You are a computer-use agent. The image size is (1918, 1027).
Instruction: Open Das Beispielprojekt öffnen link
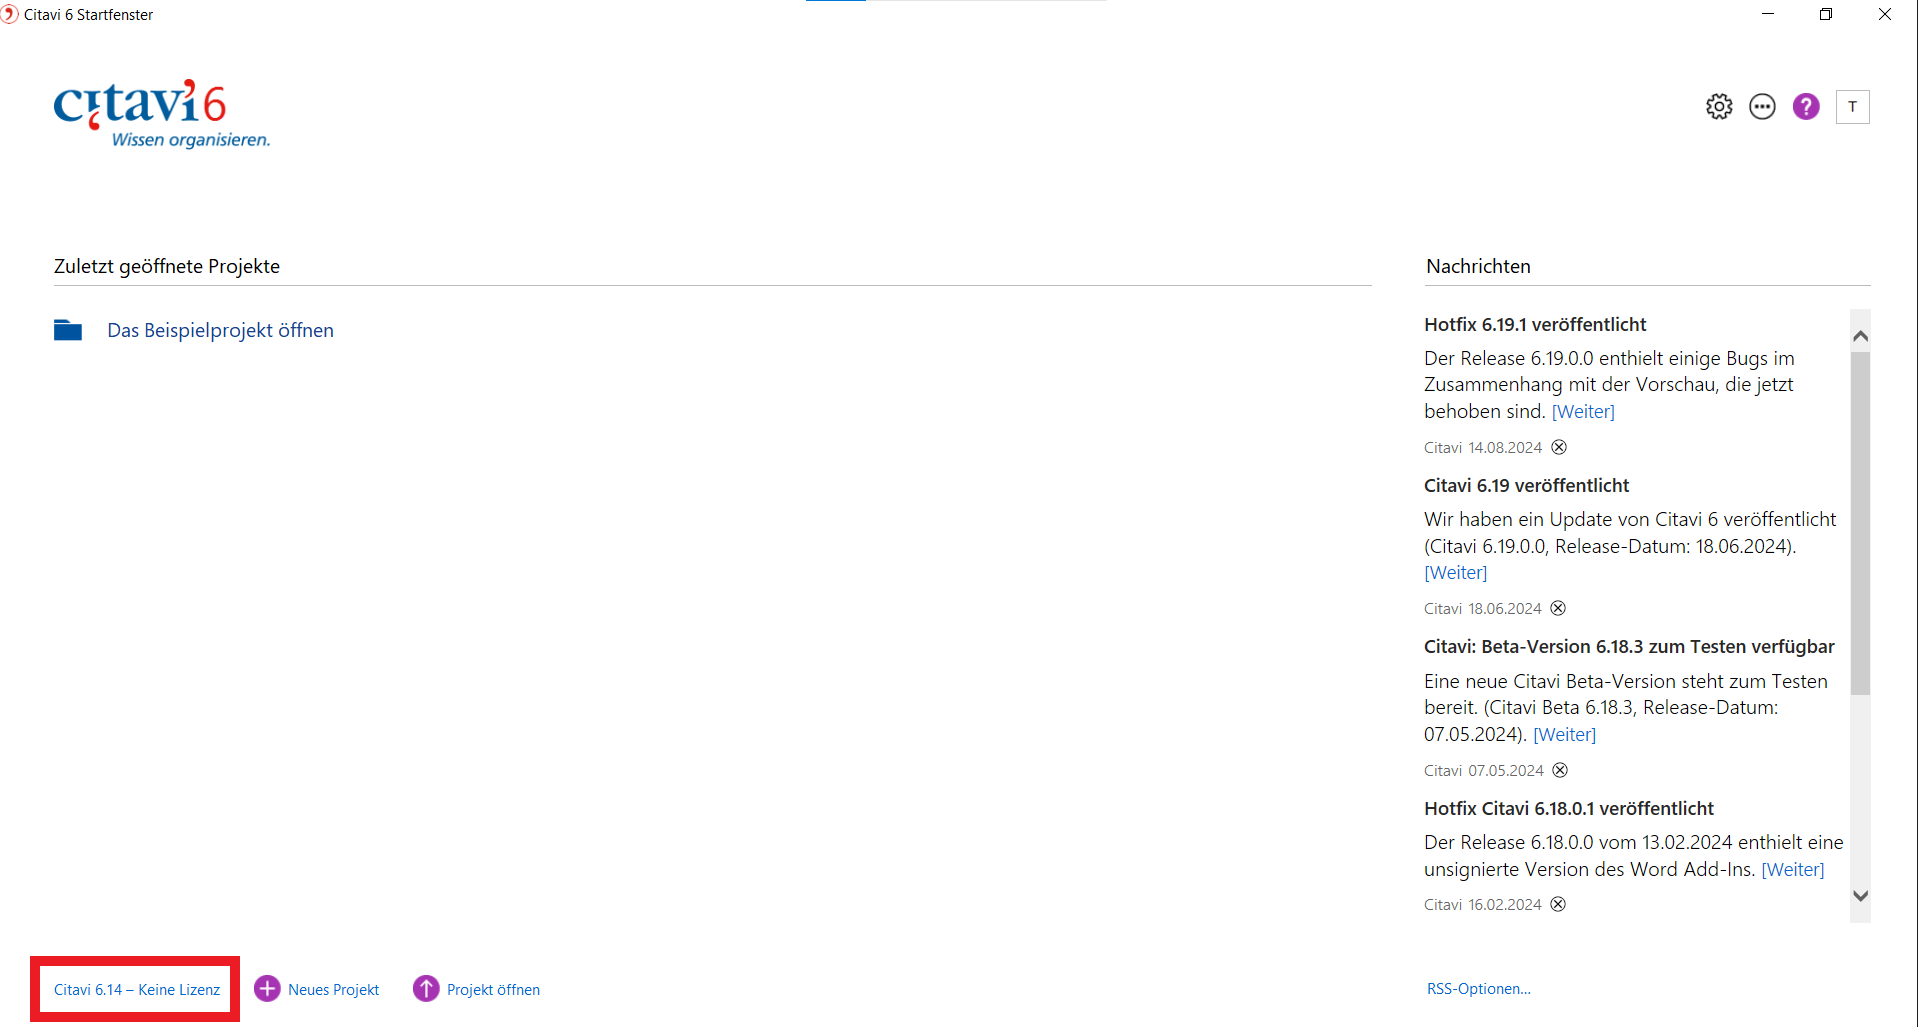220,330
